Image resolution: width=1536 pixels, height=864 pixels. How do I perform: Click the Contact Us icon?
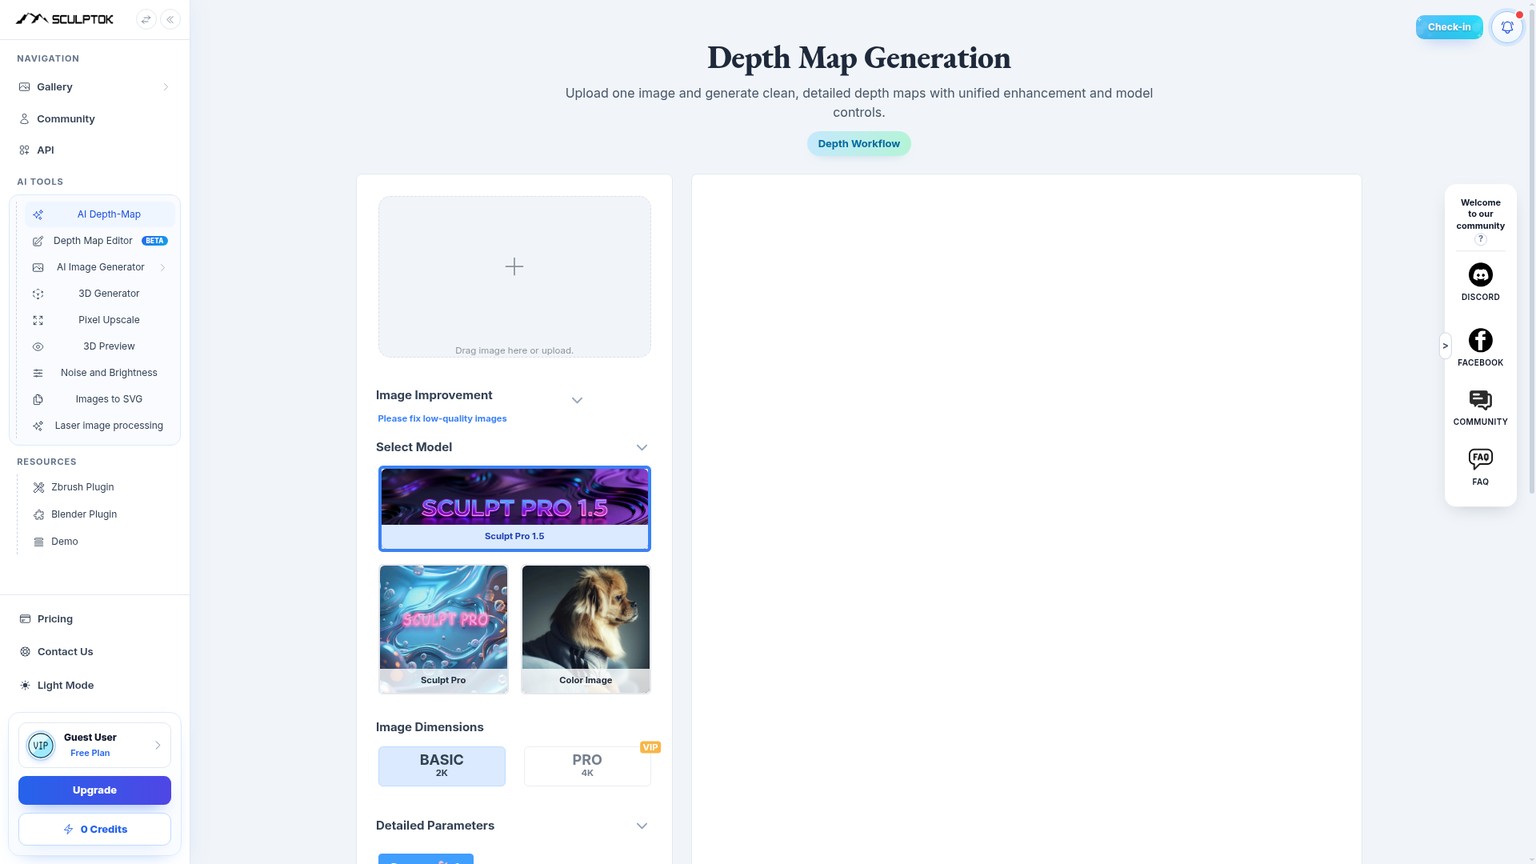tap(25, 652)
